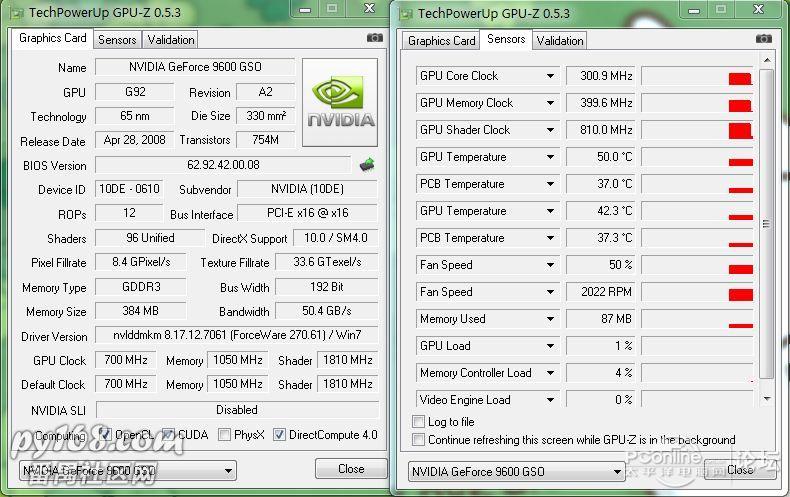
Task: Click Close button in left GPU-Z window
Action: [351, 469]
